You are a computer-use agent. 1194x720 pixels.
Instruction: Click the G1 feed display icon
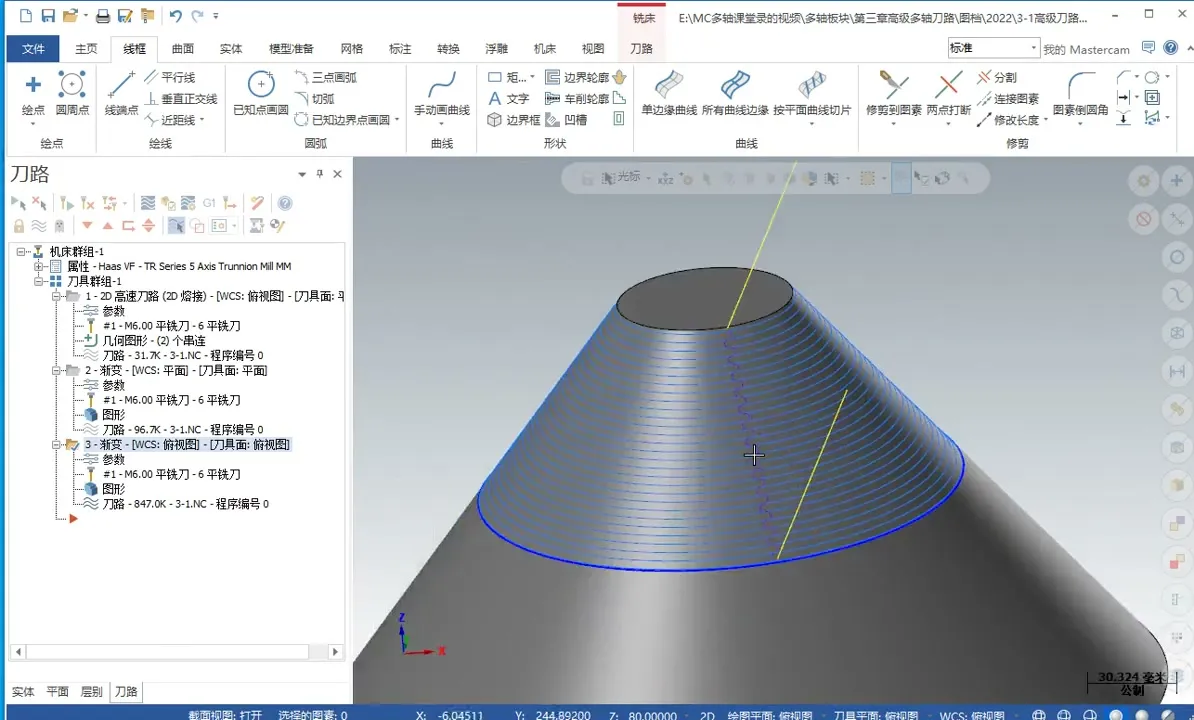(211, 203)
